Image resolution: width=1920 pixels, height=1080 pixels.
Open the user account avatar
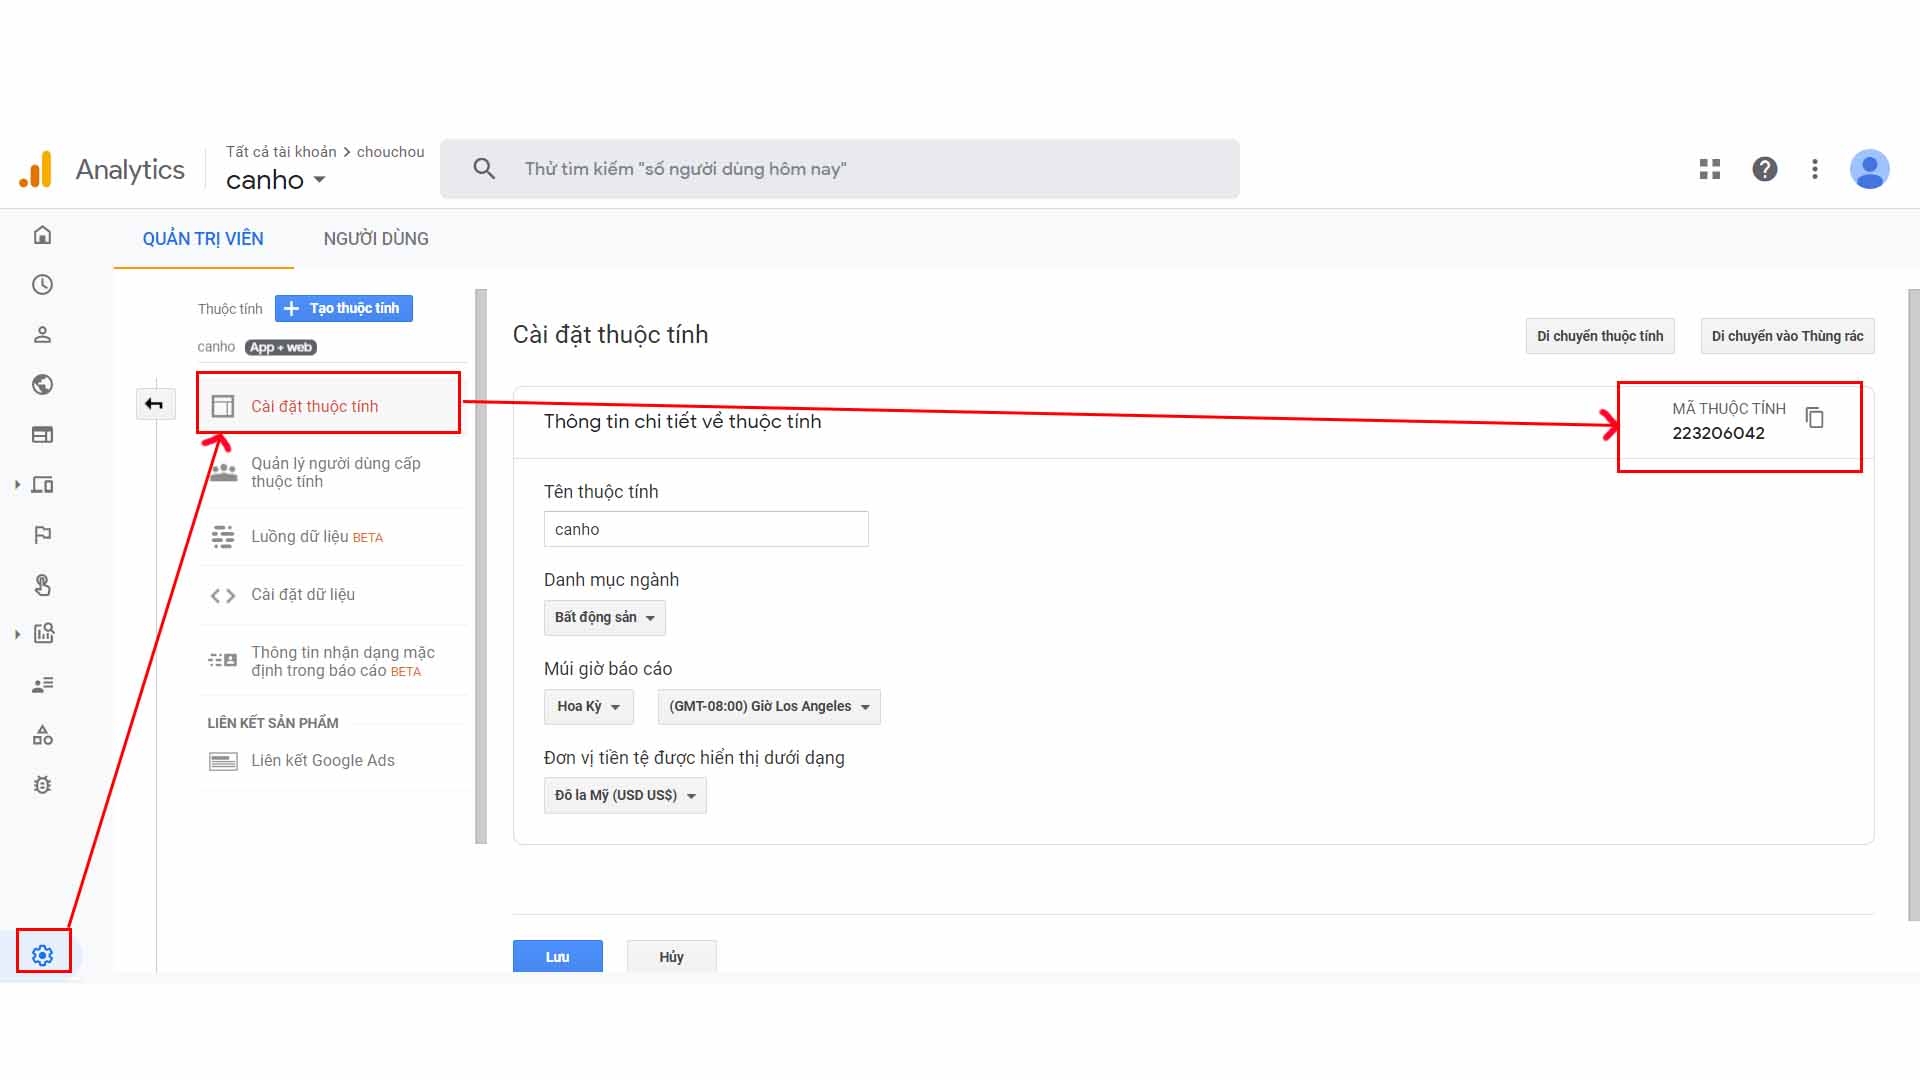(x=1869, y=169)
